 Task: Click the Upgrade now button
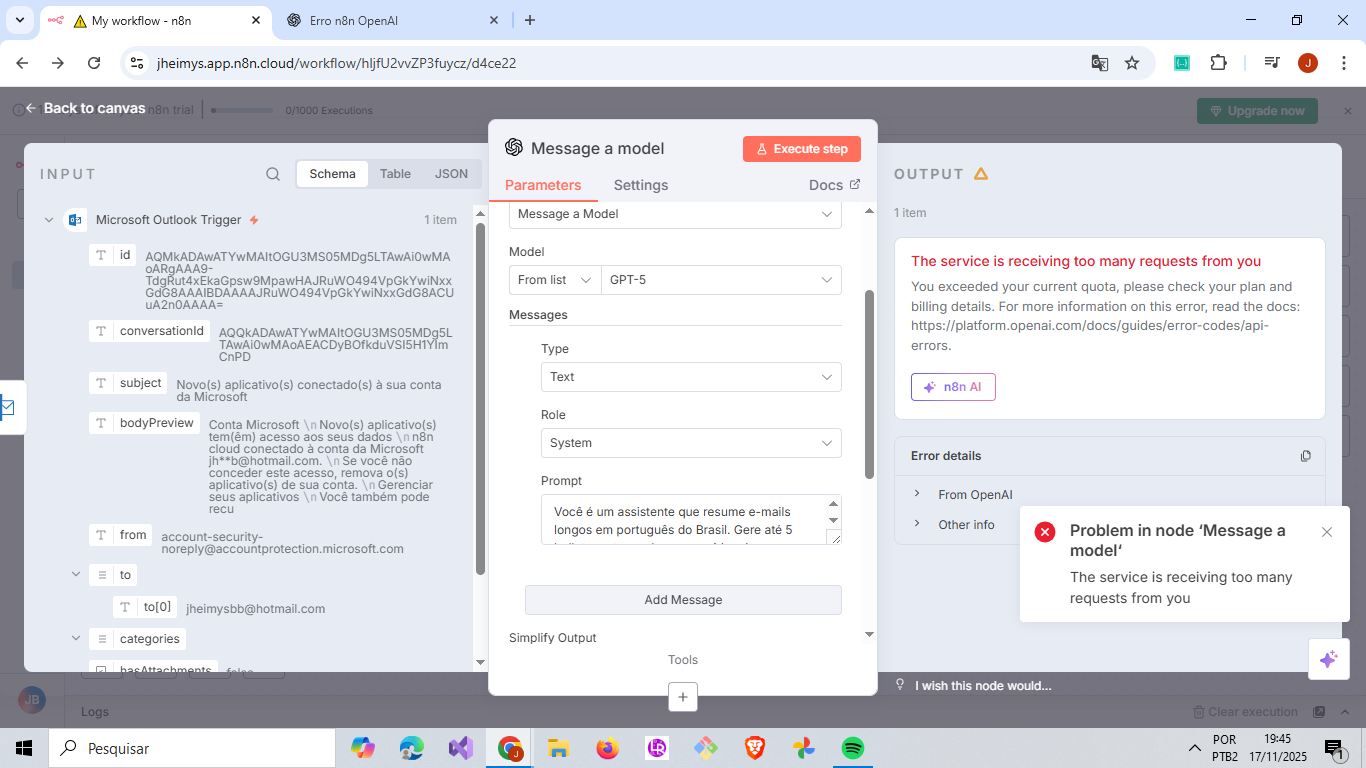(1257, 111)
